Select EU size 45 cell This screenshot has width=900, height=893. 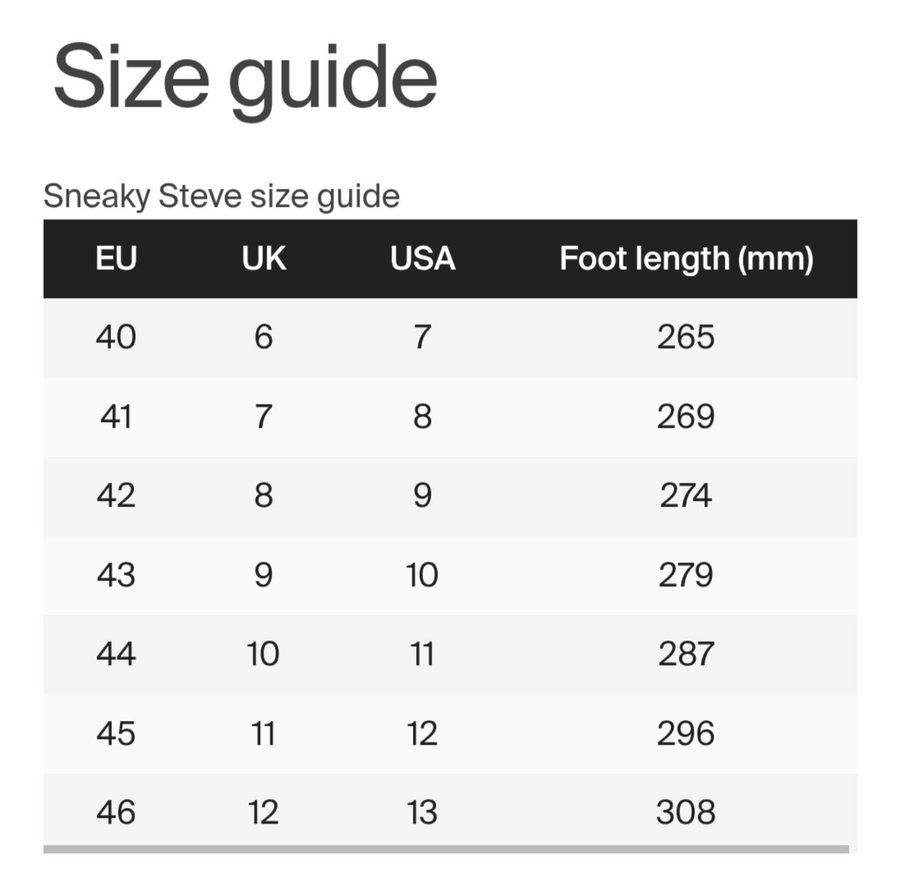click(x=116, y=733)
